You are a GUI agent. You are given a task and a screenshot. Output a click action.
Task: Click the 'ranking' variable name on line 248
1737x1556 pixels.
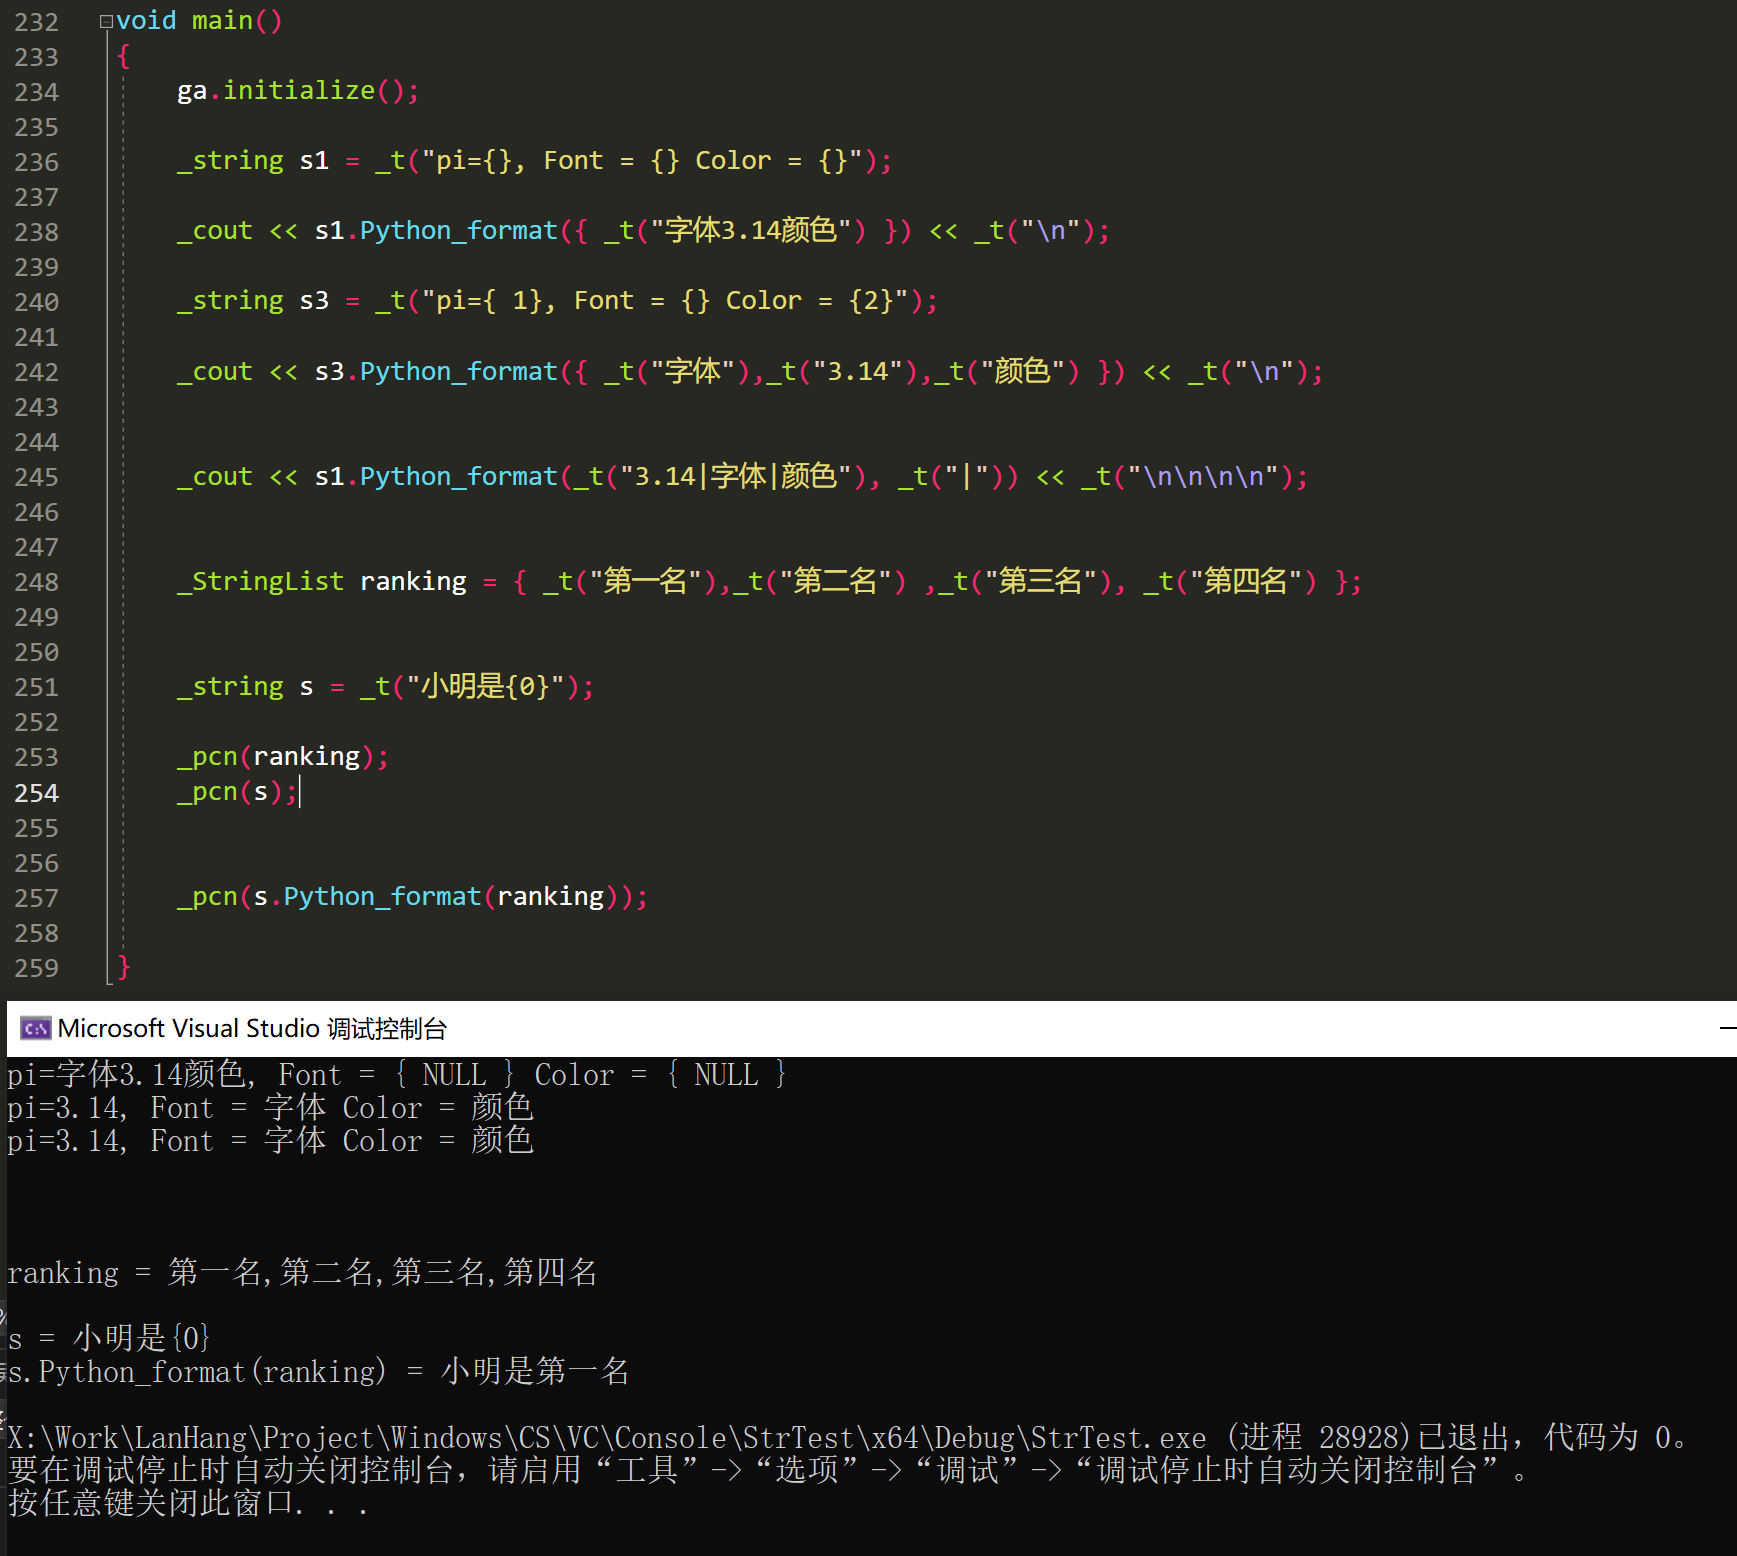tap(413, 582)
